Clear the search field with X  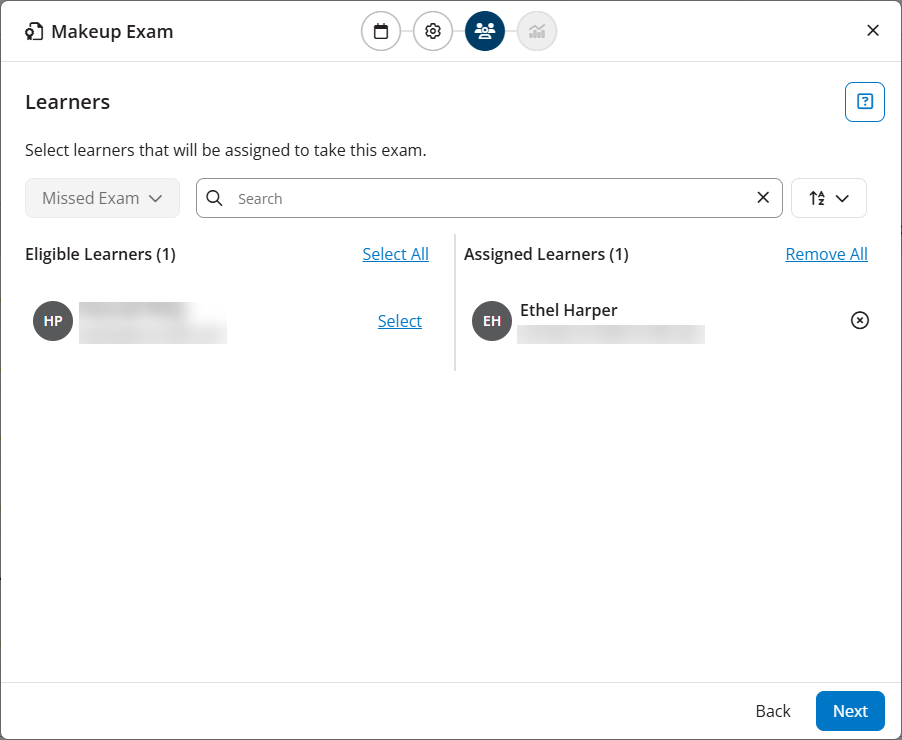[763, 198]
